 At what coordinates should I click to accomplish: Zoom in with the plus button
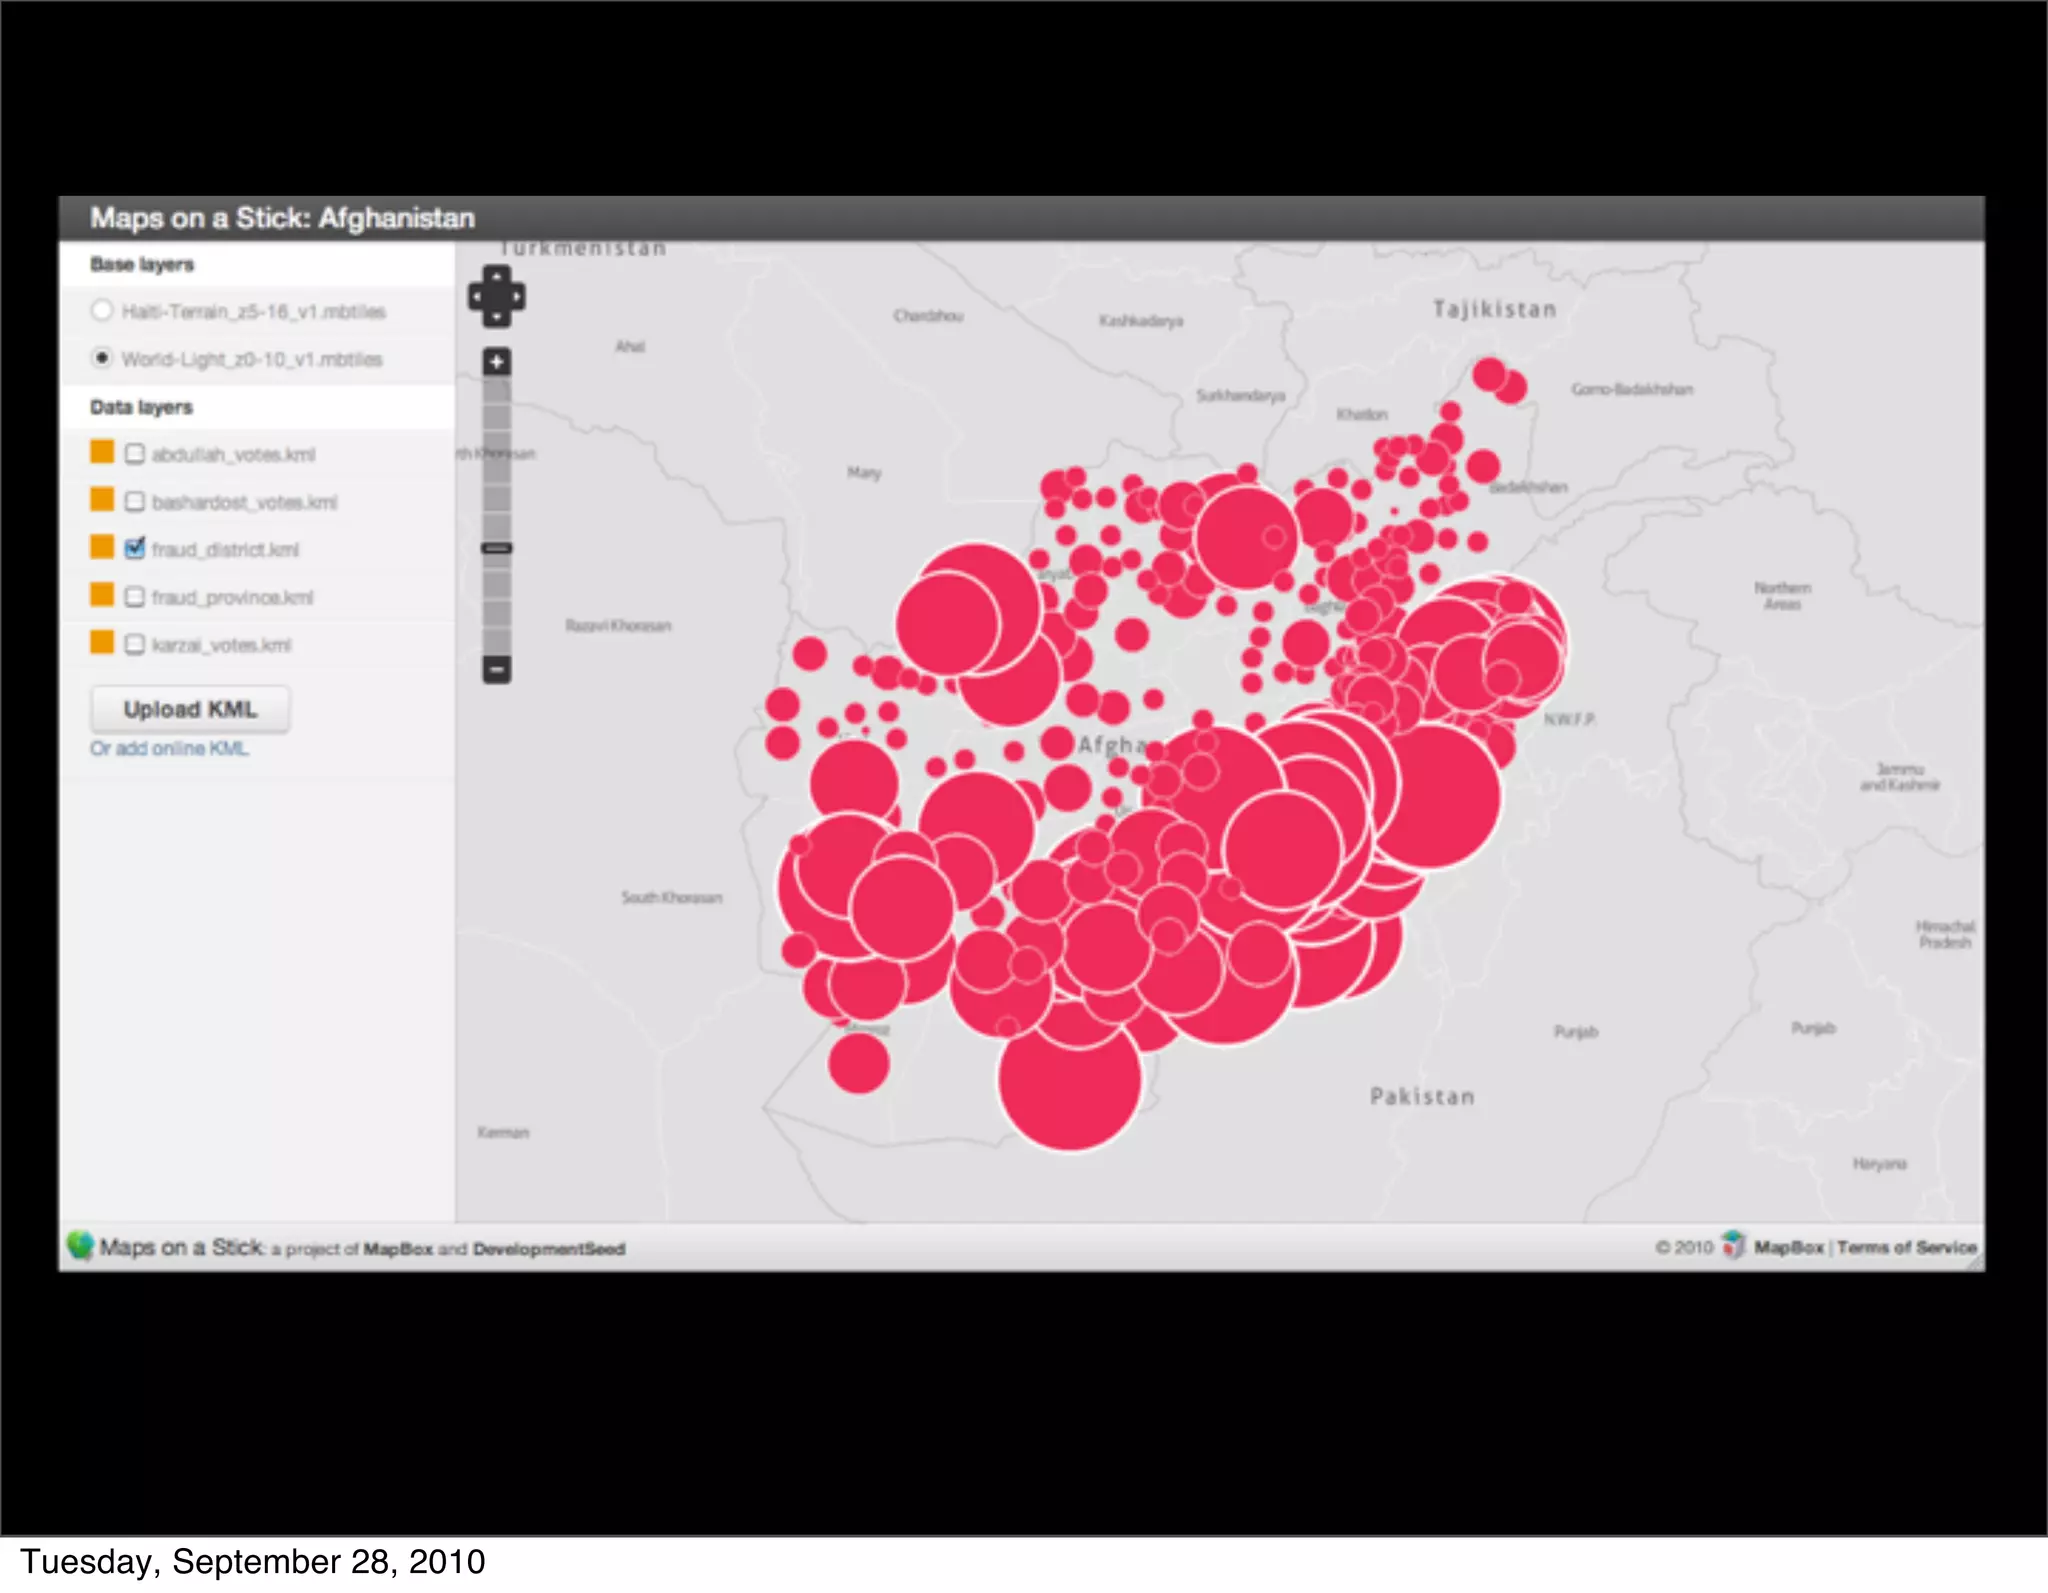(x=497, y=361)
